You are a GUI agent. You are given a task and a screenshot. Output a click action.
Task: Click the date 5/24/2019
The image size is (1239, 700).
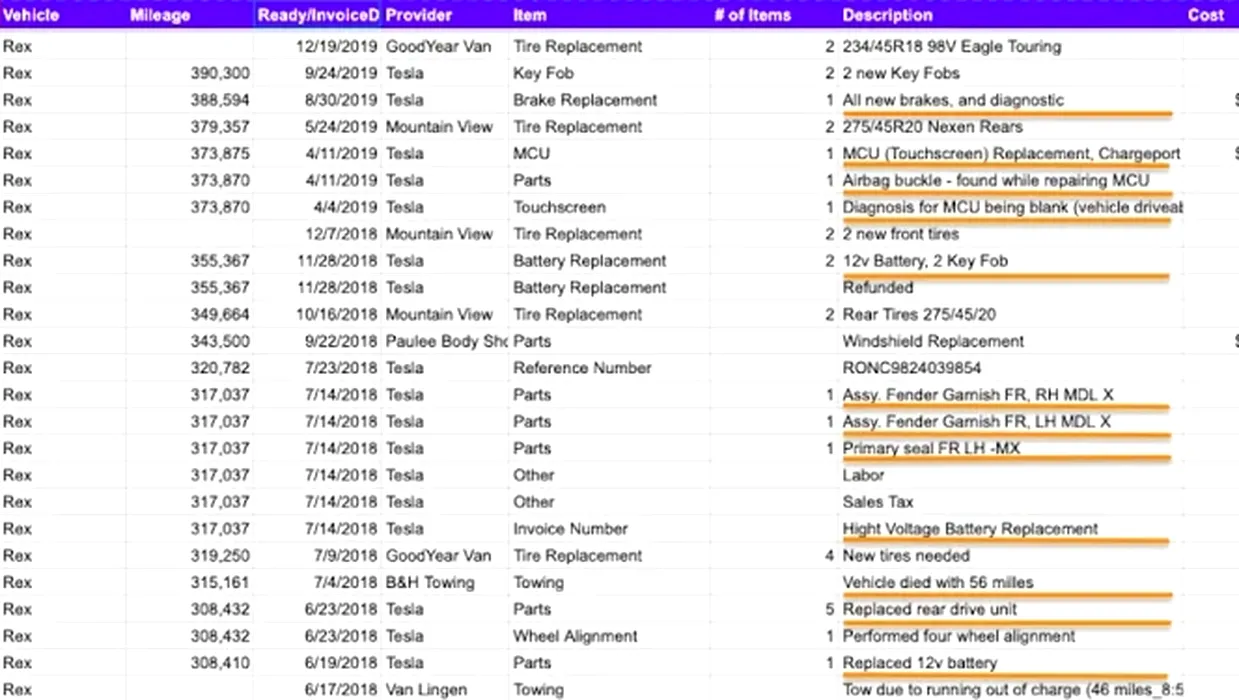pyautogui.click(x=341, y=127)
